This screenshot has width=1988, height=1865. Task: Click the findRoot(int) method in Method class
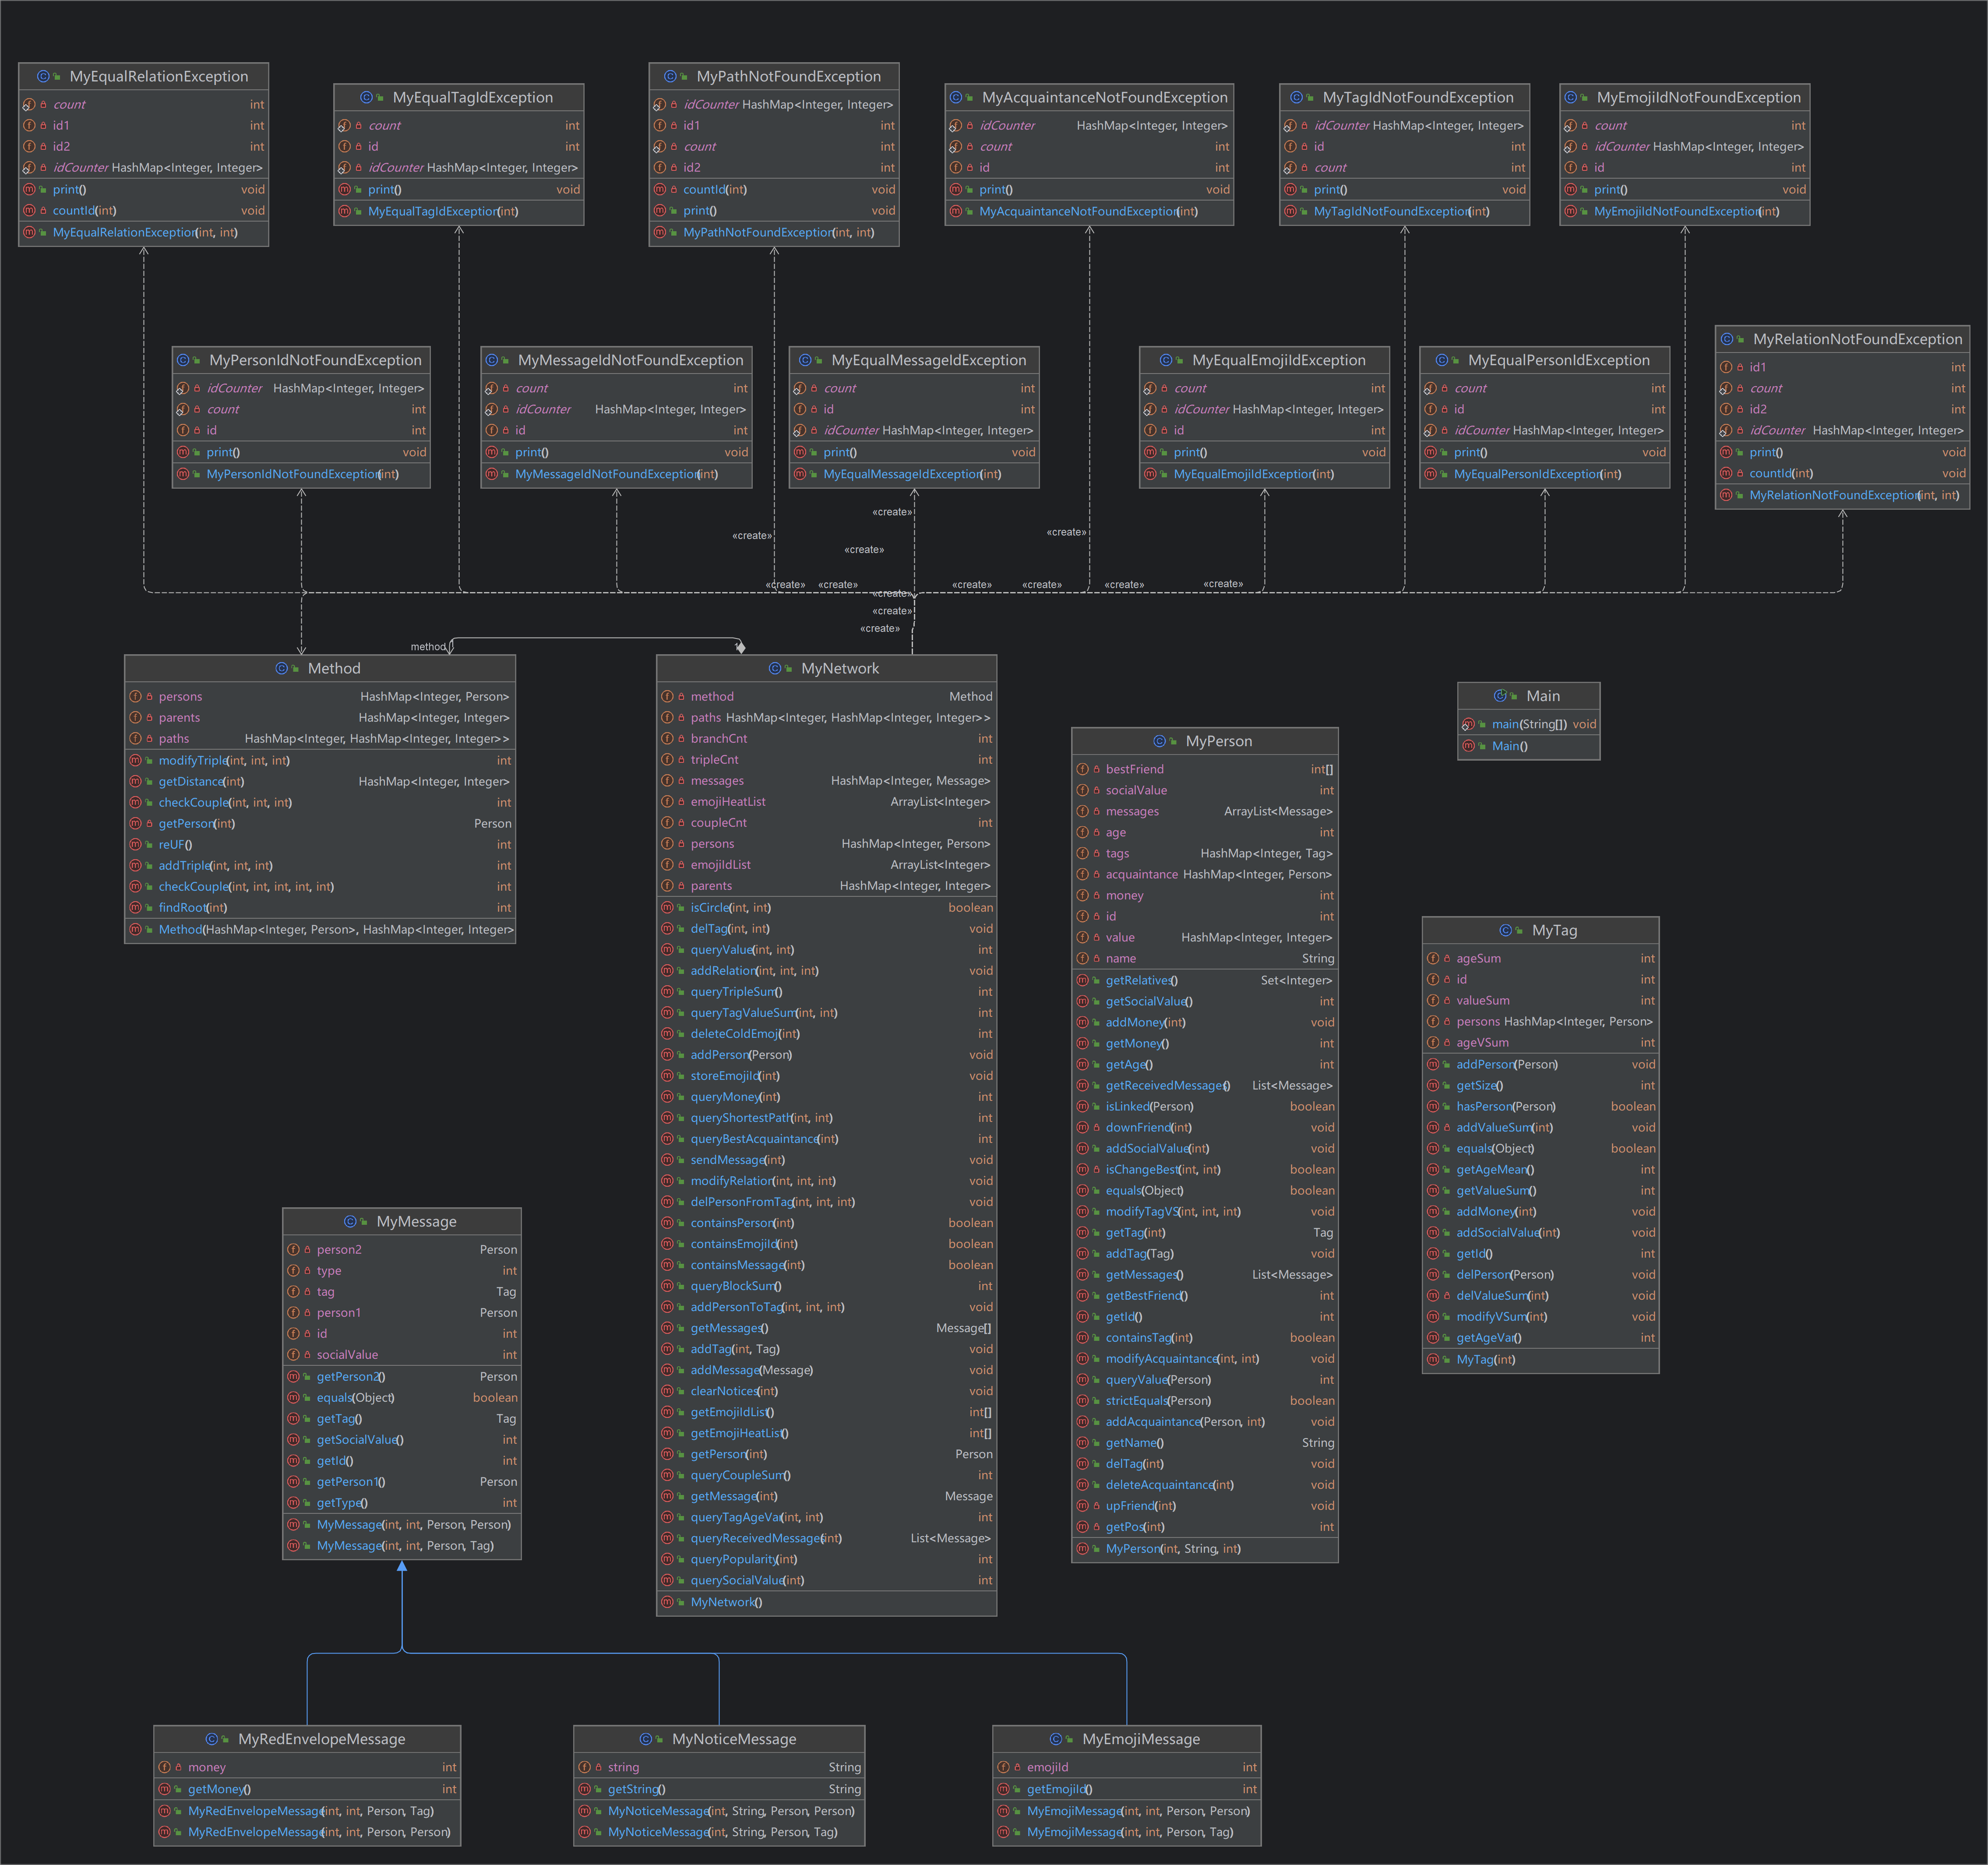(x=192, y=908)
